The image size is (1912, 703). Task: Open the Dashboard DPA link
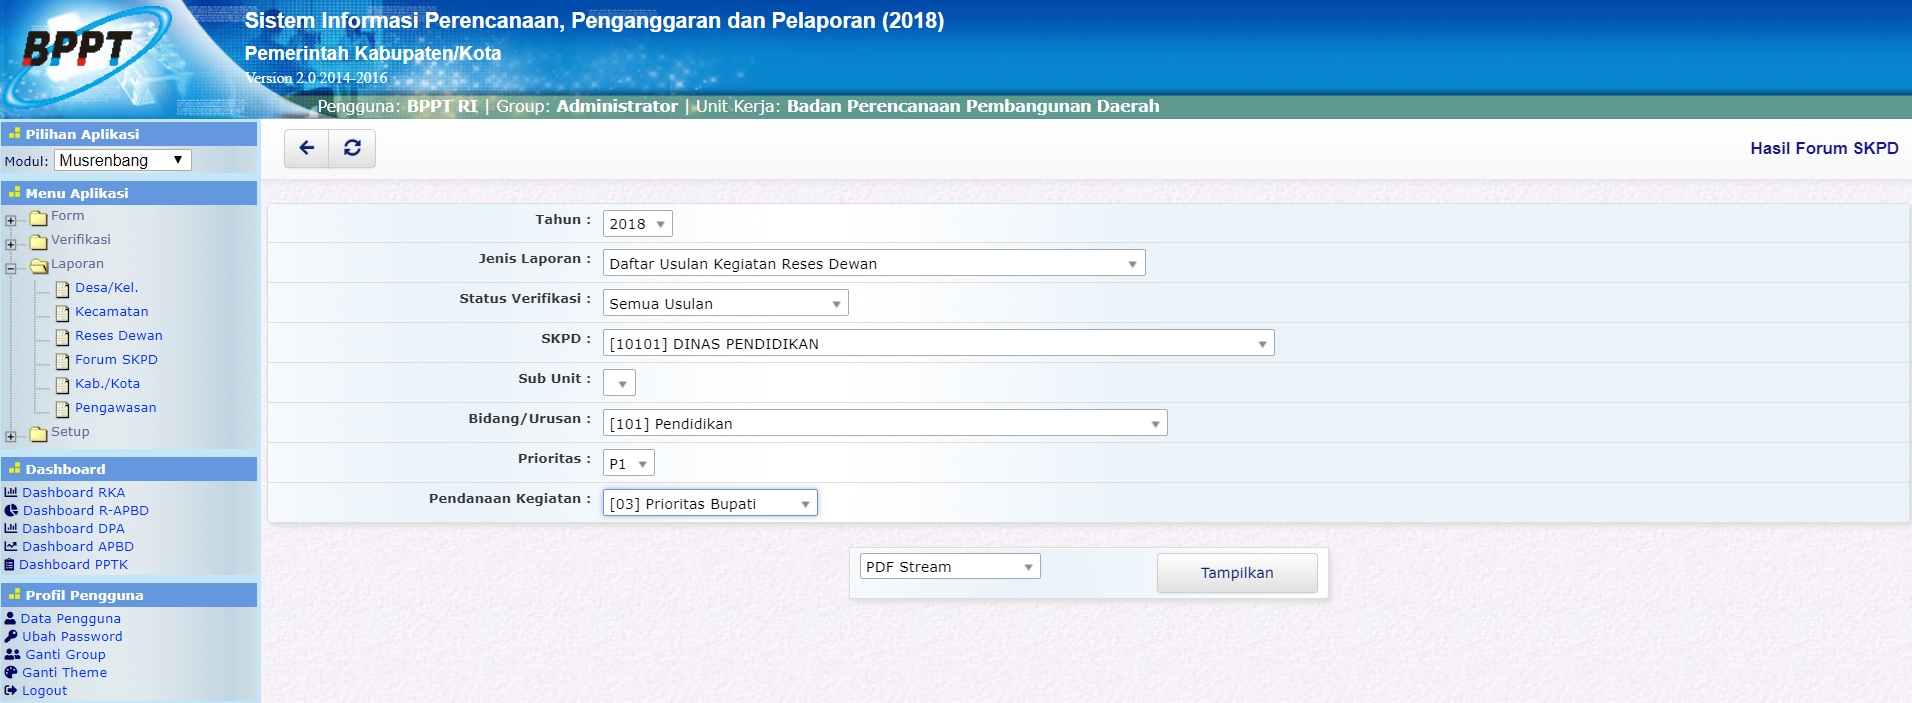coord(73,528)
